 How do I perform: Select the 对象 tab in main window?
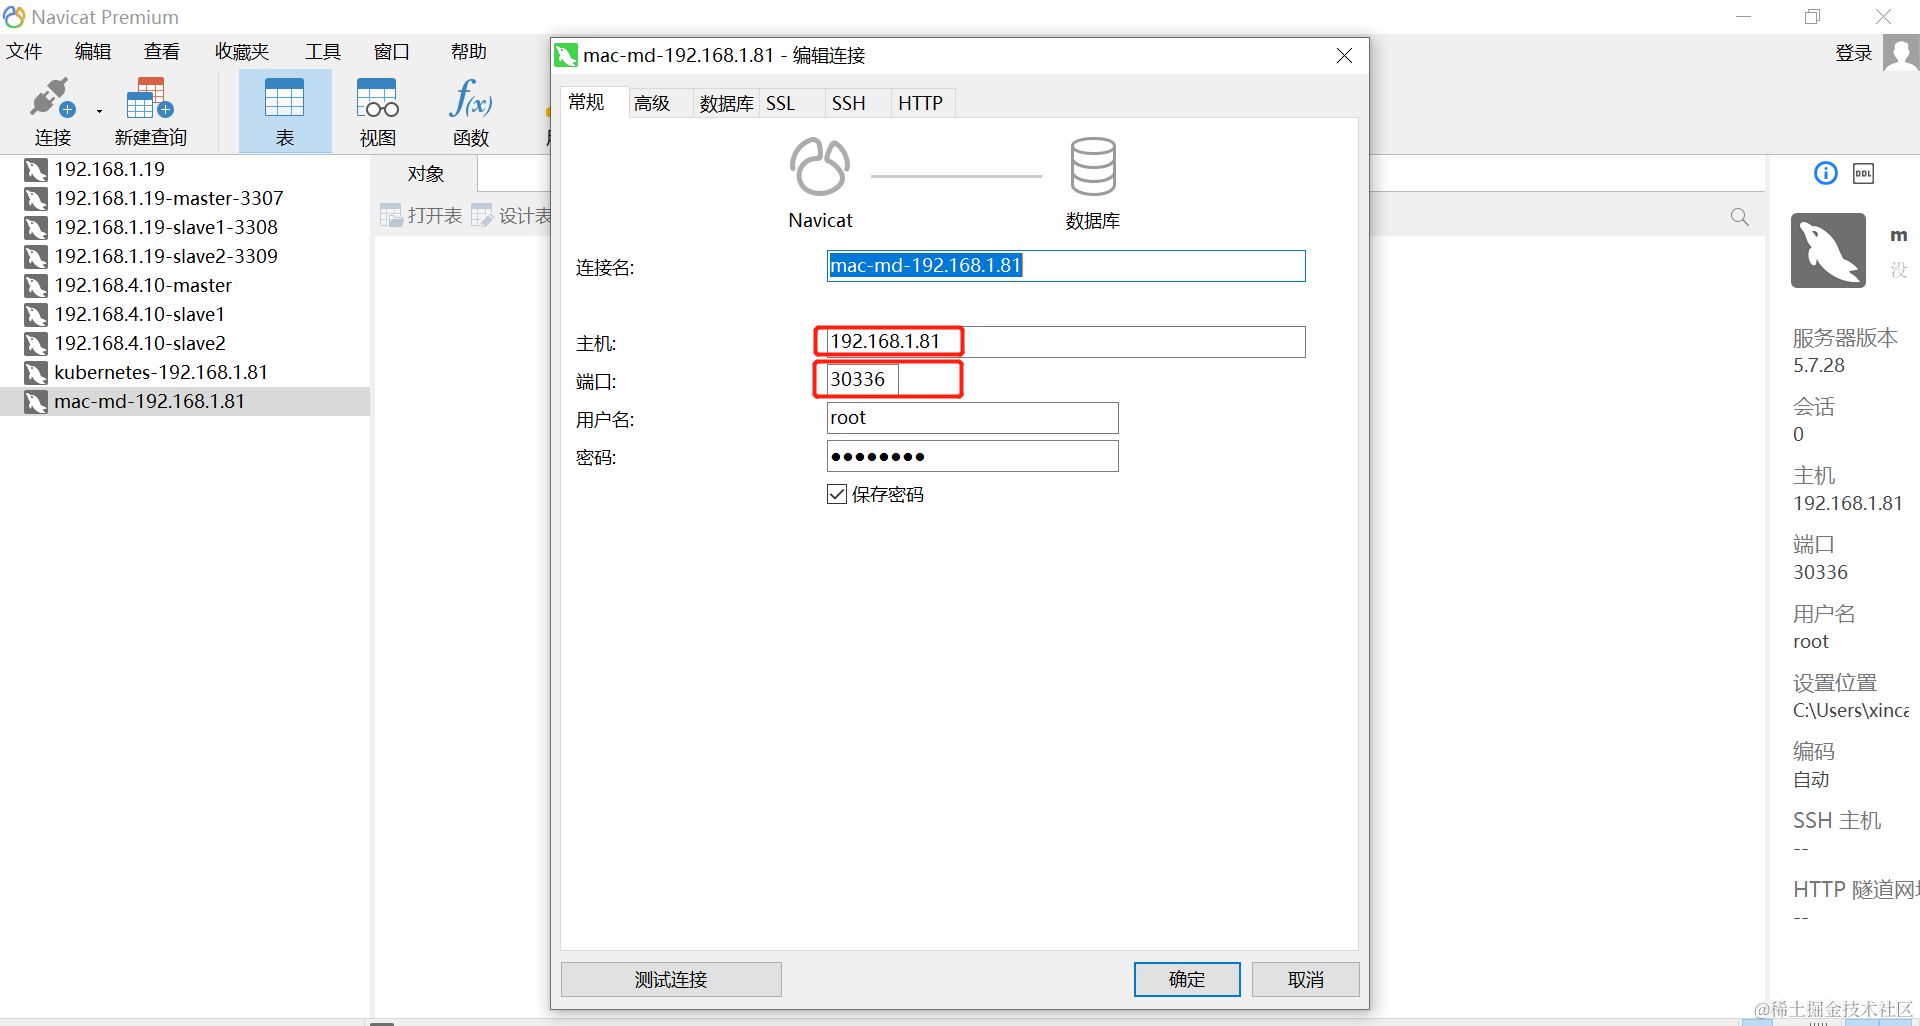[x=425, y=174]
